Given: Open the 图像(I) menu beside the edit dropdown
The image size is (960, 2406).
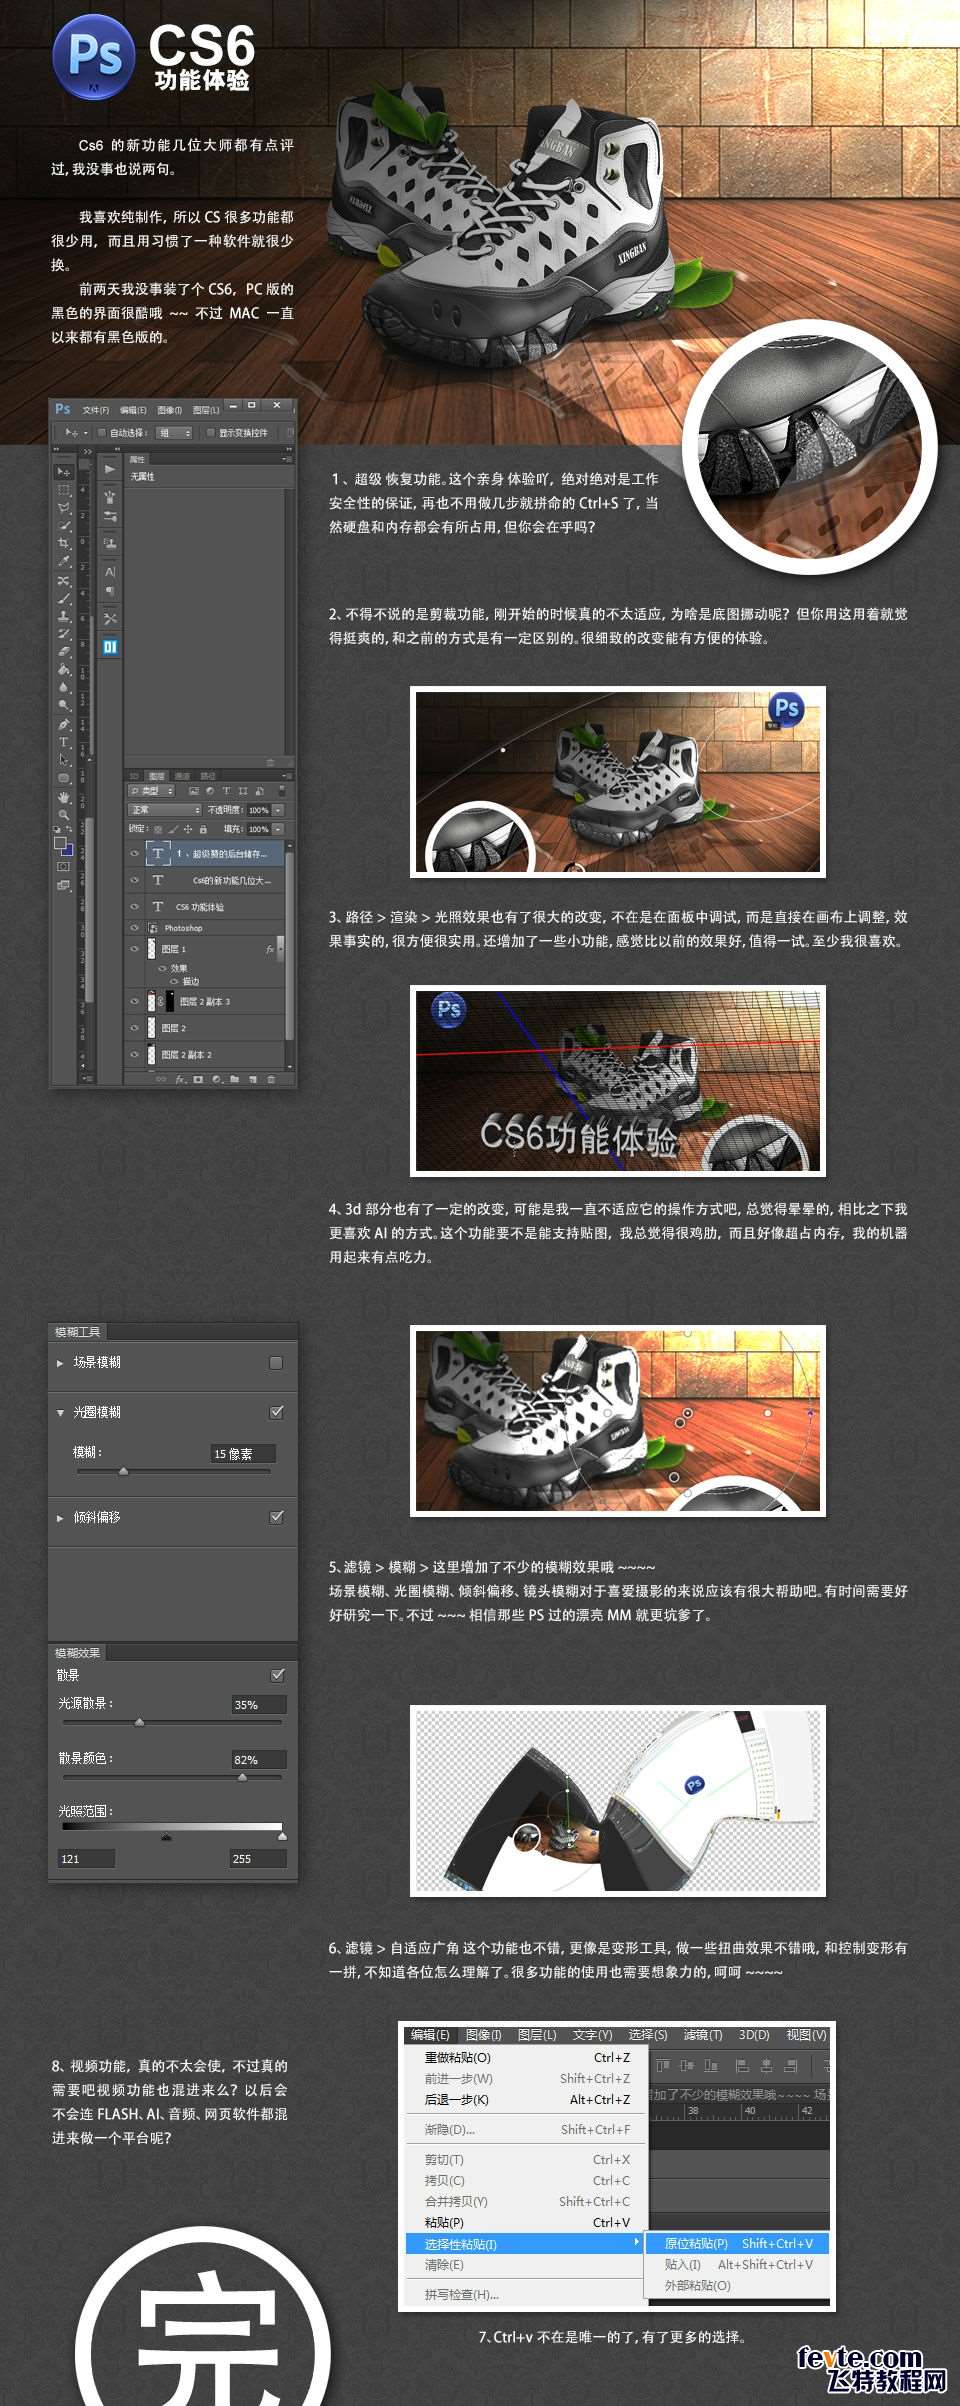Looking at the screenshot, I should 484,2035.
